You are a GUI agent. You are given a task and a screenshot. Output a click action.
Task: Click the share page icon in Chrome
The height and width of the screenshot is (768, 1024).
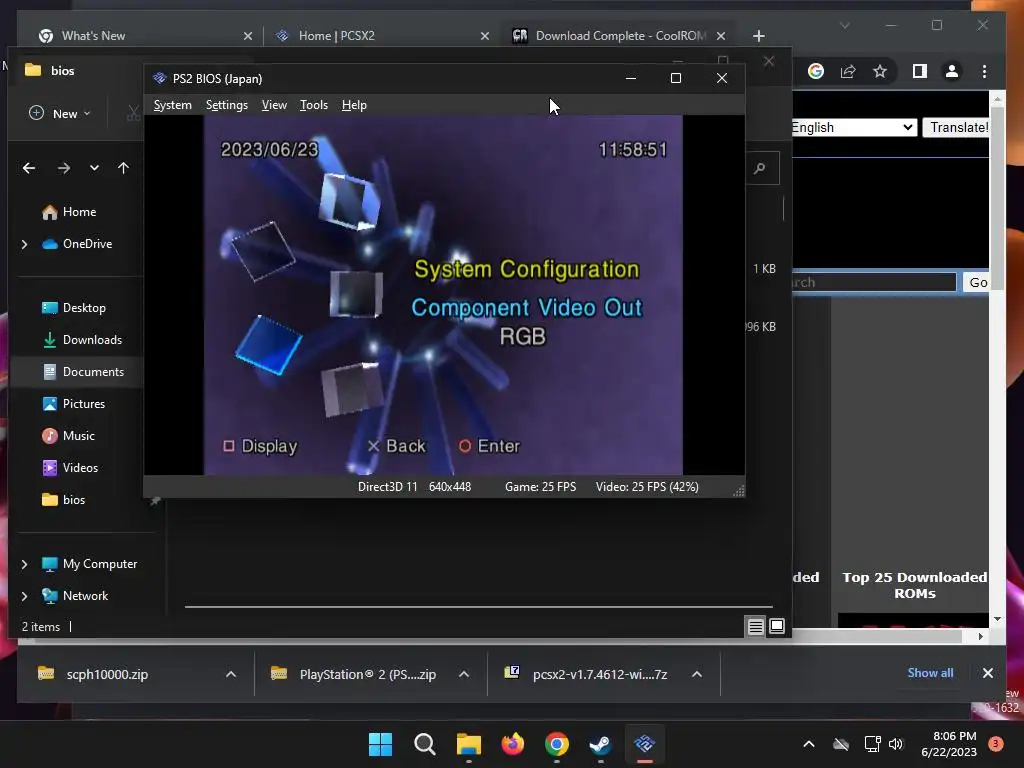pos(848,71)
